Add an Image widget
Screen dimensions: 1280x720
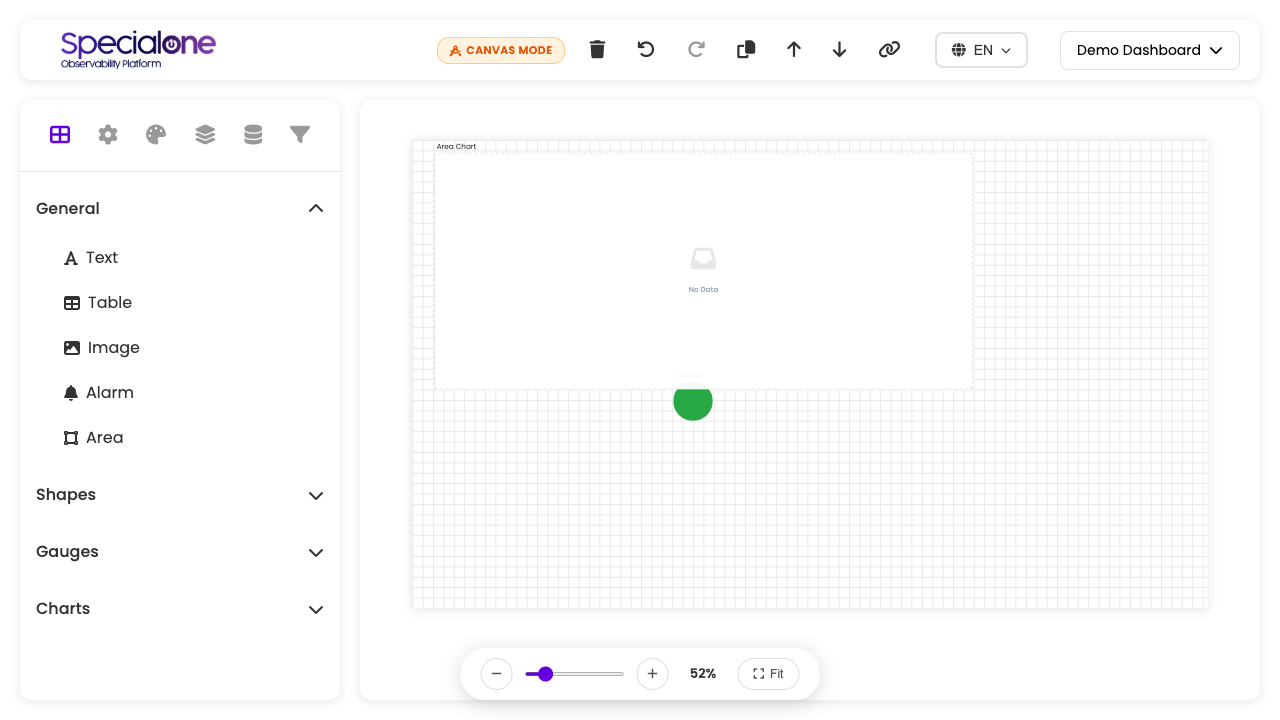point(102,348)
